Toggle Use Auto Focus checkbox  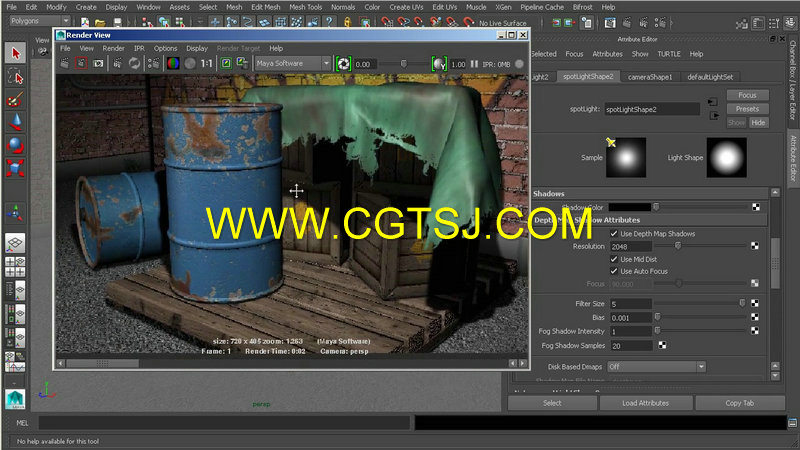tap(614, 271)
